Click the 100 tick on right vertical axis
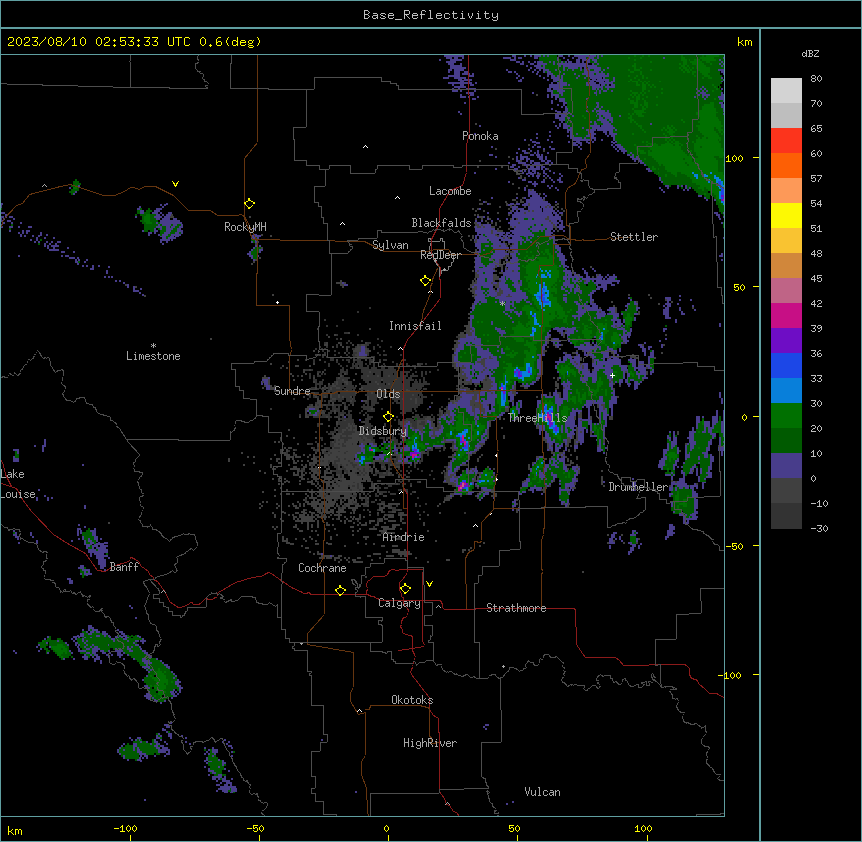The height and width of the screenshot is (842, 862). (734, 158)
